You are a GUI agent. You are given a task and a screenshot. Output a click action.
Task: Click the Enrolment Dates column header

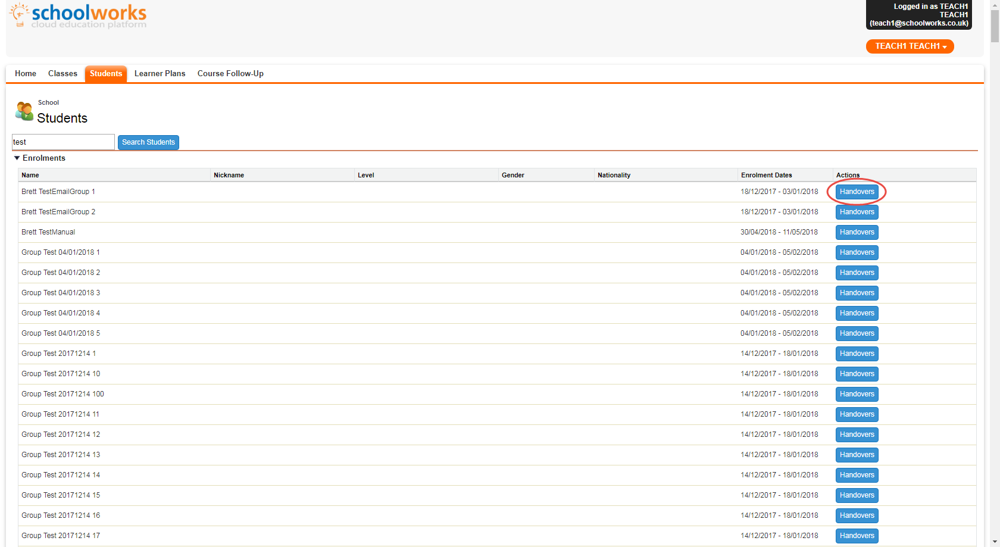(766, 175)
